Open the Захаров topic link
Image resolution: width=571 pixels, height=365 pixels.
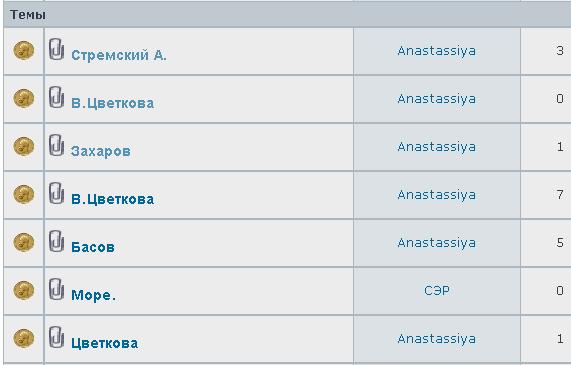point(101,151)
